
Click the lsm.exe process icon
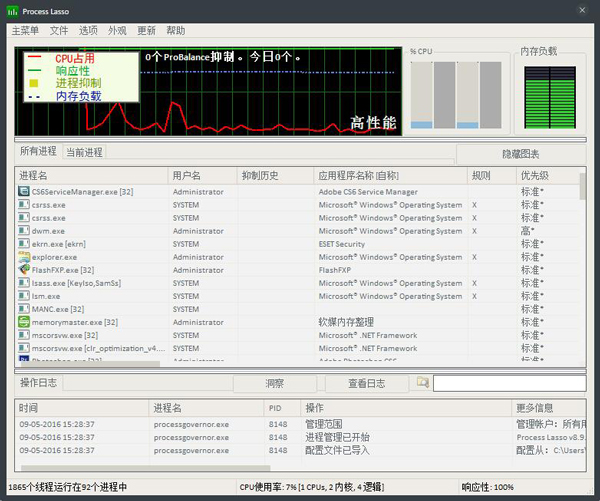click(24, 296)
